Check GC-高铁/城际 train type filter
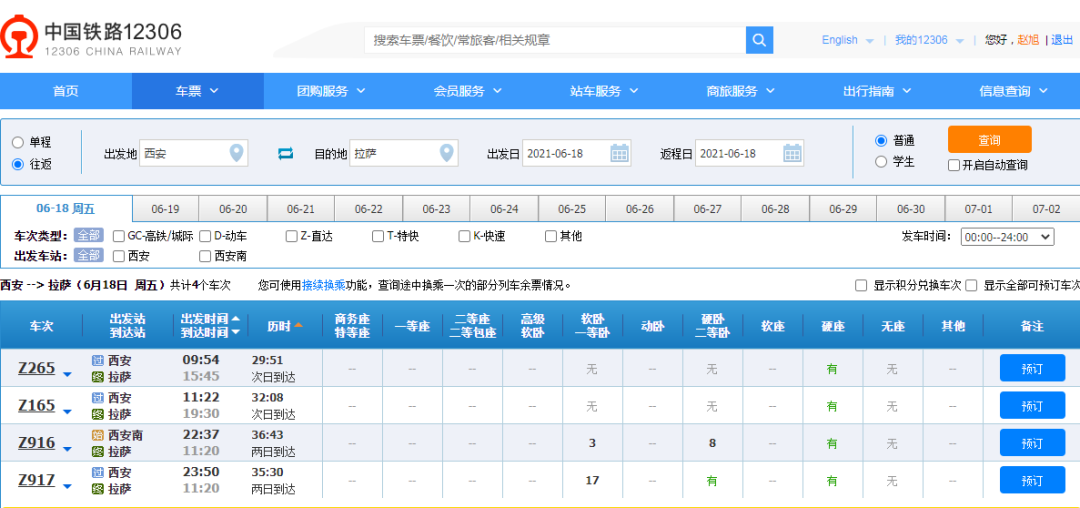1080x508 pixels. point(118,236)
